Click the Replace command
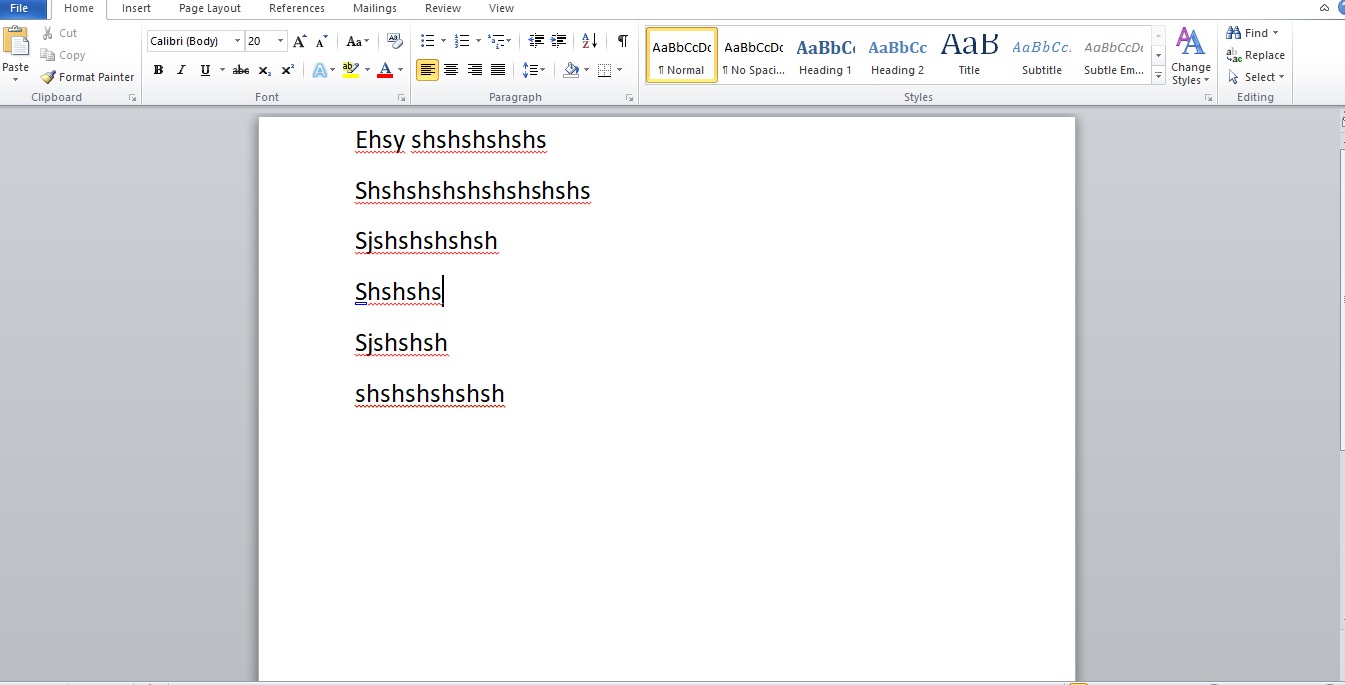The image size is (1345, 685). 1258,55
